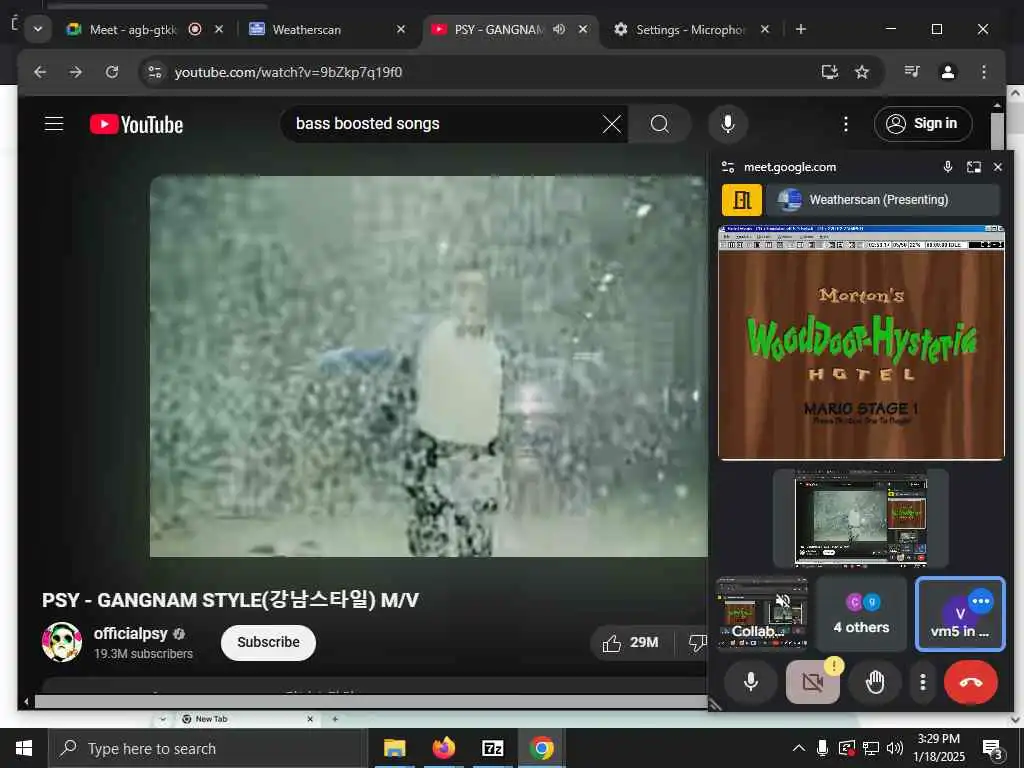Click the youtube.com URL address field
This screenshot has width=1024, height=768.
coord(288,72)
